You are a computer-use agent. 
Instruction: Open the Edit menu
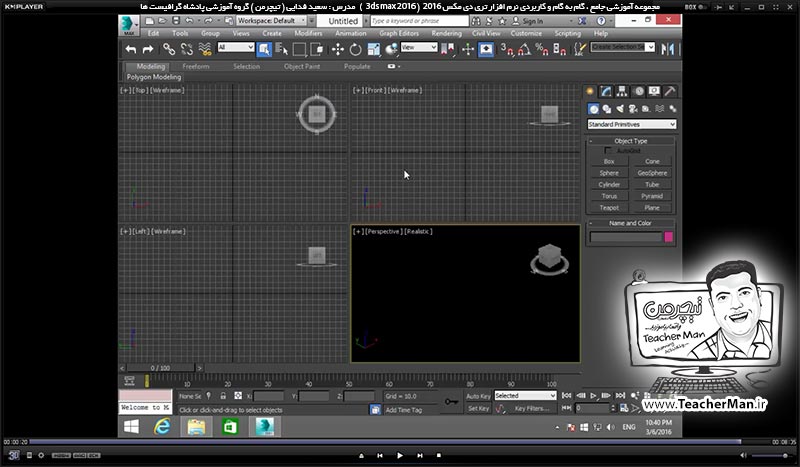click(x=153, y=33)
